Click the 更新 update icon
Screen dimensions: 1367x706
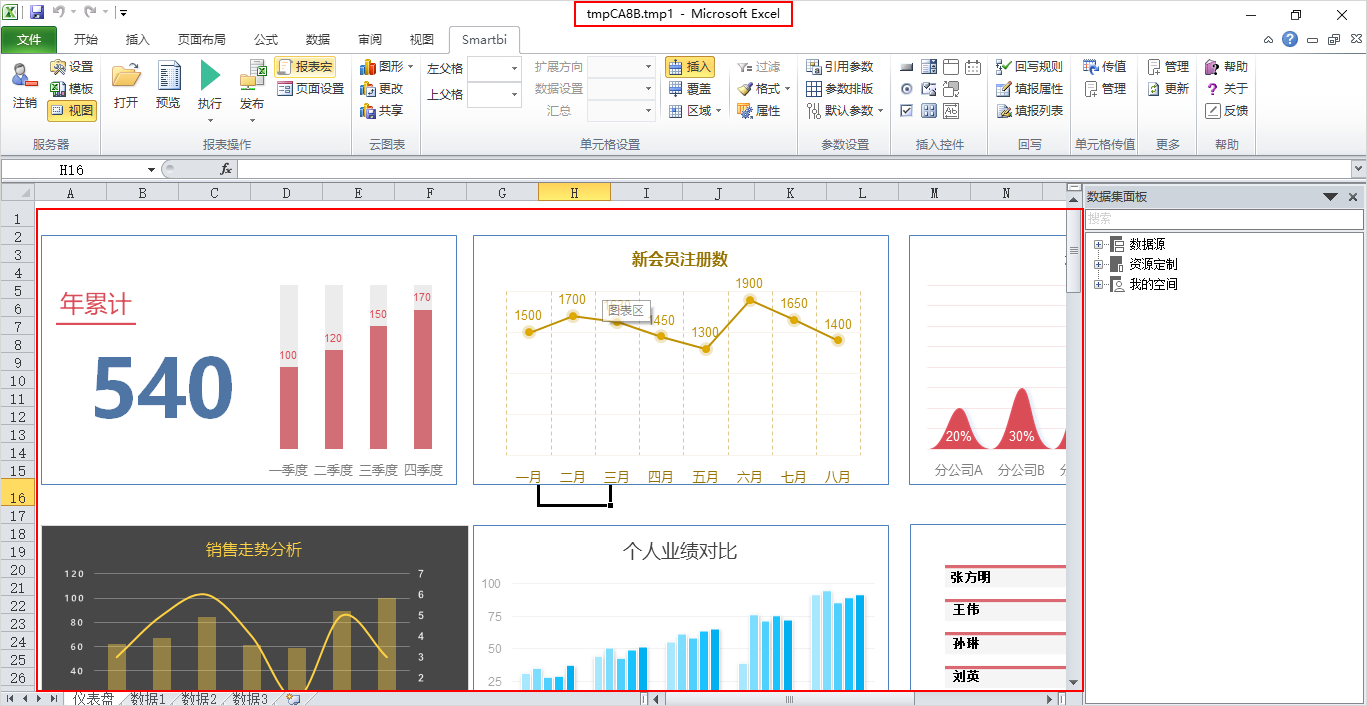coord(1154,88)
